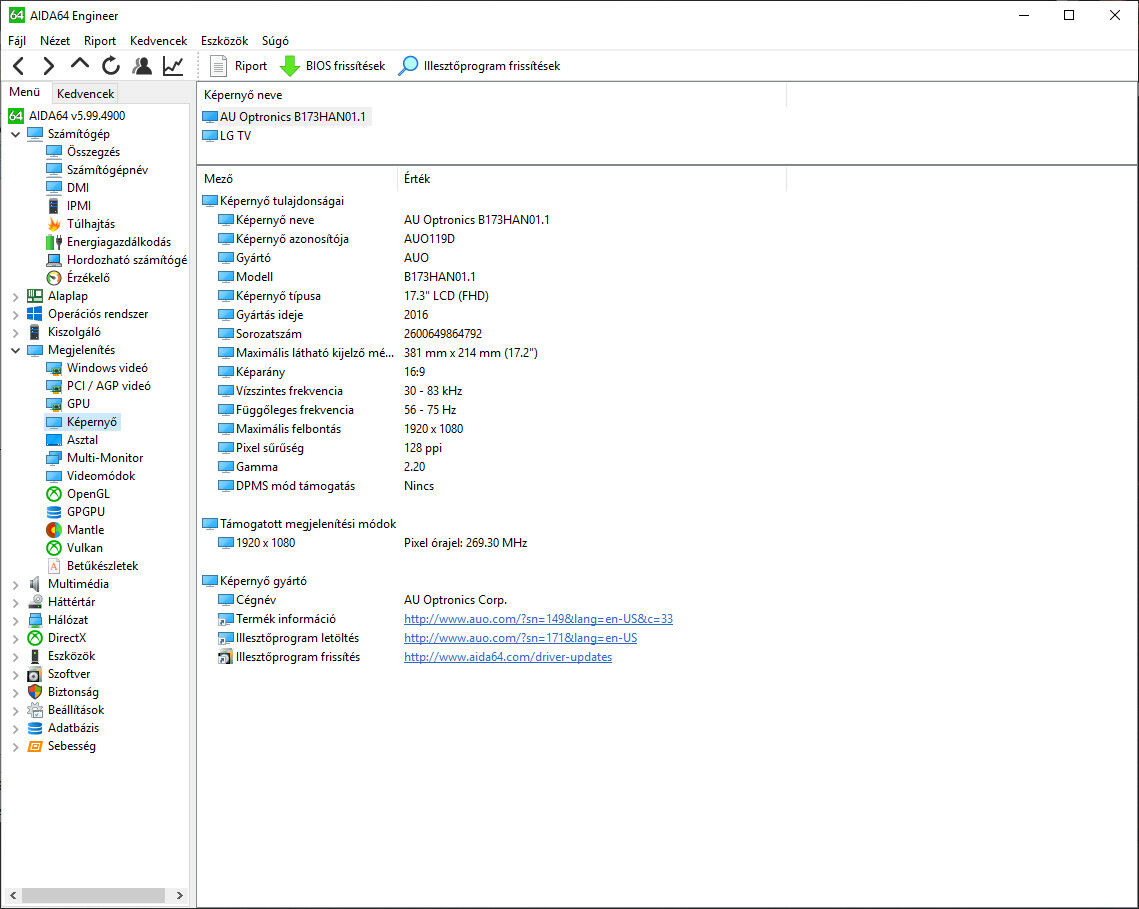Click Illesztőprogram frissítések in the toolbar
This screenshot has height=909, width=1139.
479,66
